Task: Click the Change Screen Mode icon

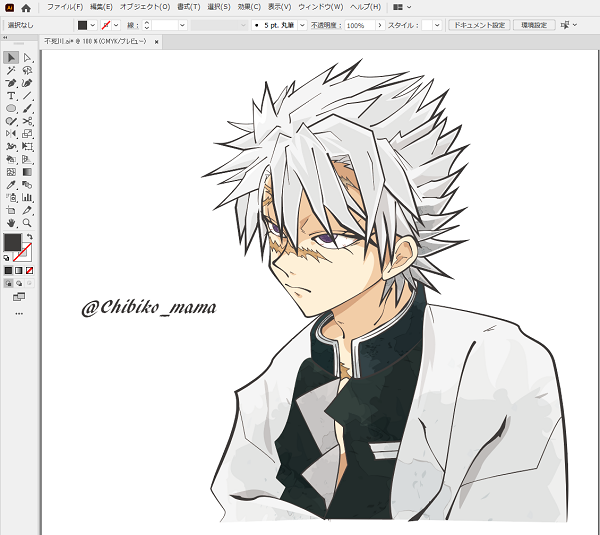Action: tap(19, 297)
